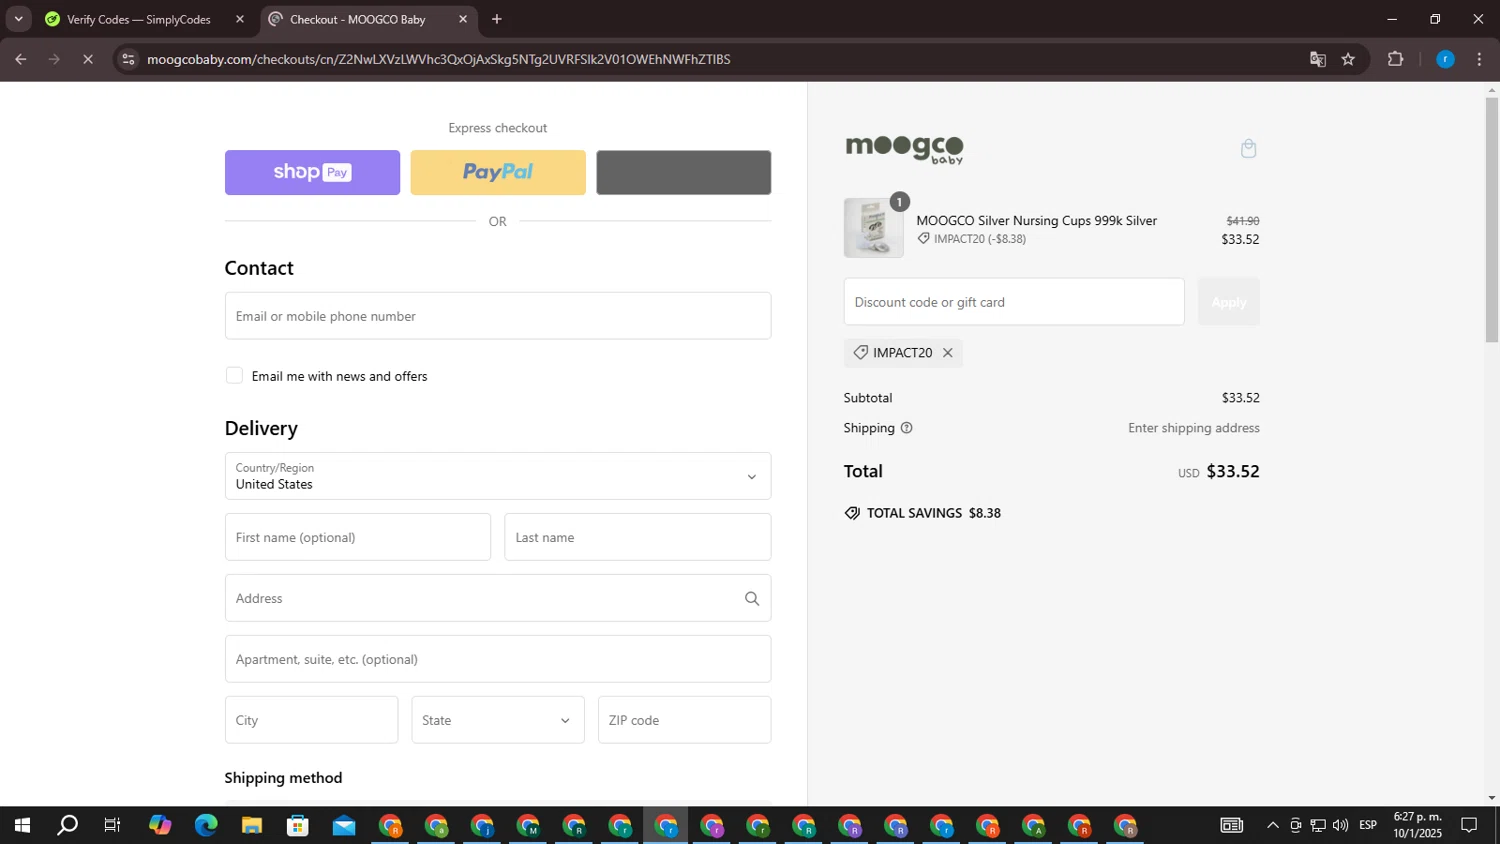Expand the State dropdown

[x=498, y=720]
